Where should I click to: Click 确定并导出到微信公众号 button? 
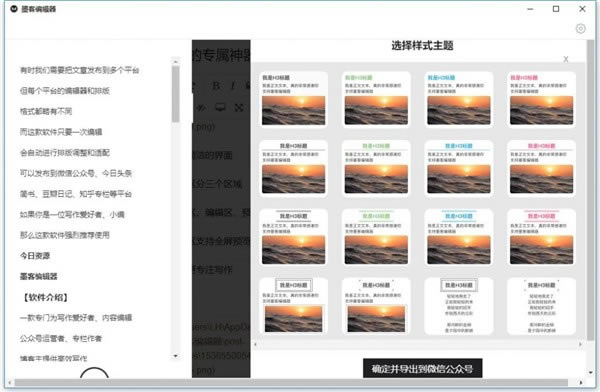tap(422, 368)
